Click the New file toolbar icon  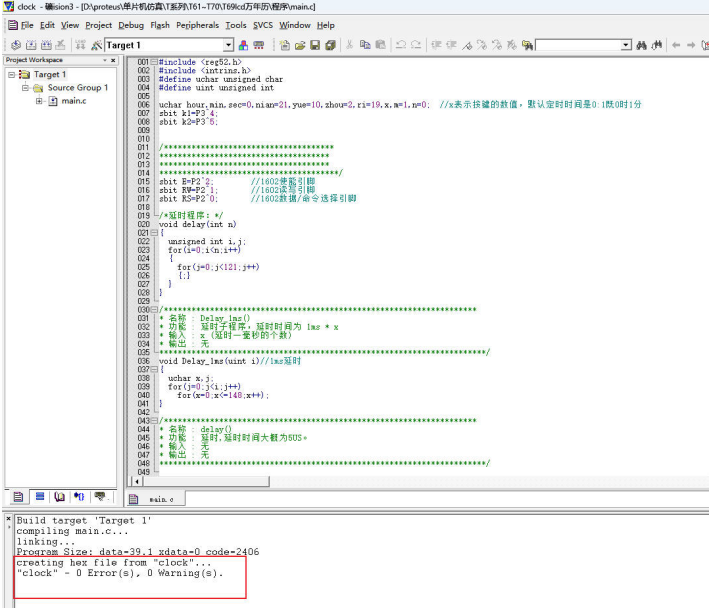point(284,45)
